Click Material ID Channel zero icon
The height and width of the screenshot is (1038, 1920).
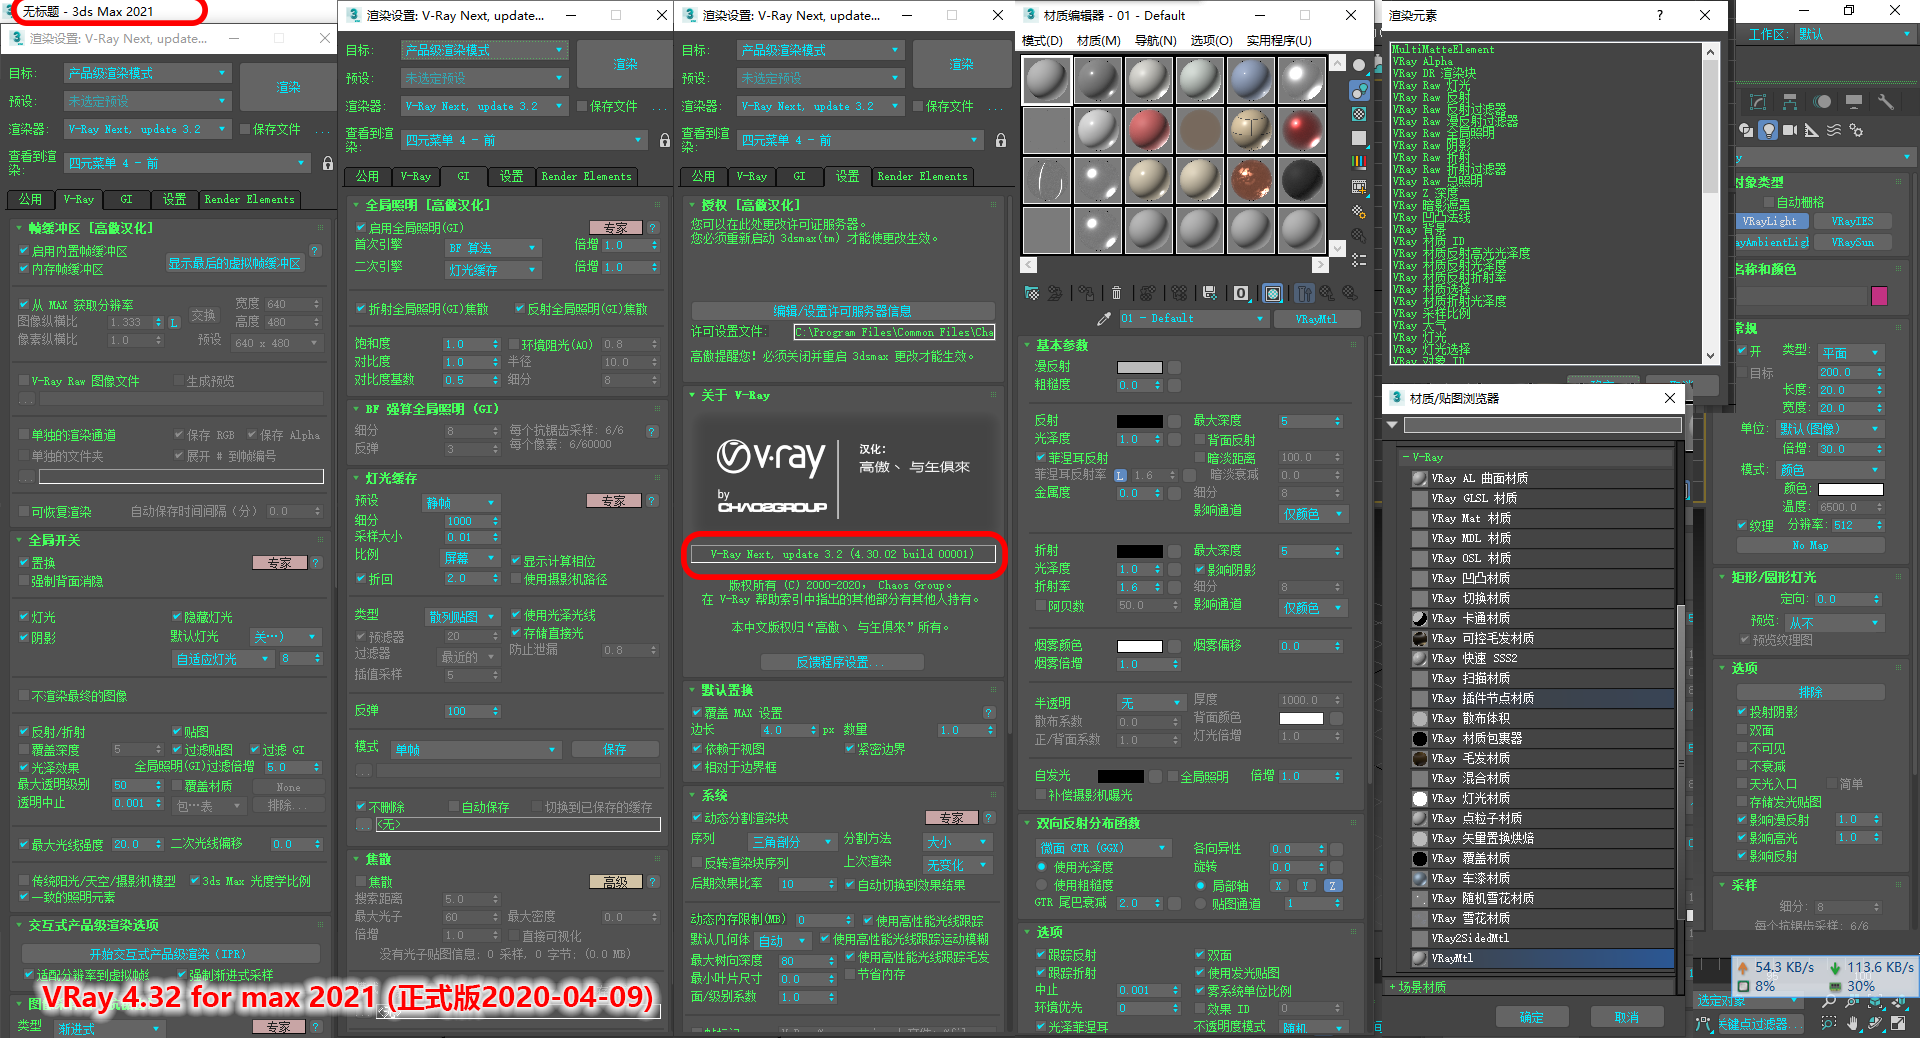click(1241, 293)
